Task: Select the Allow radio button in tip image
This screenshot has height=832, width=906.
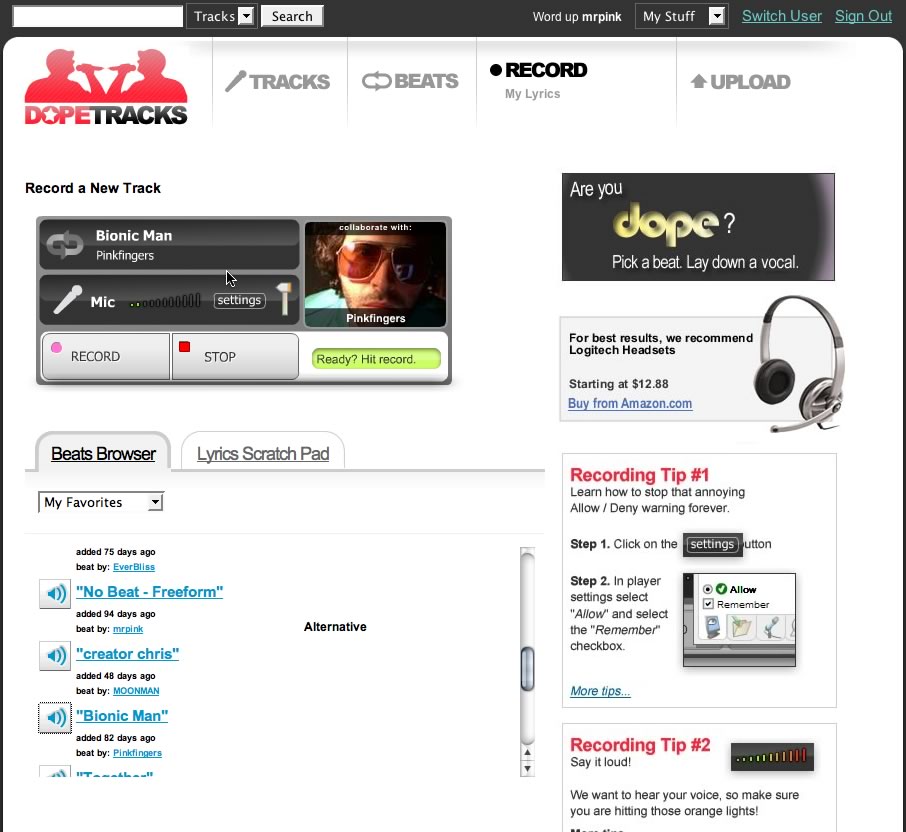Action: point(708,589)
